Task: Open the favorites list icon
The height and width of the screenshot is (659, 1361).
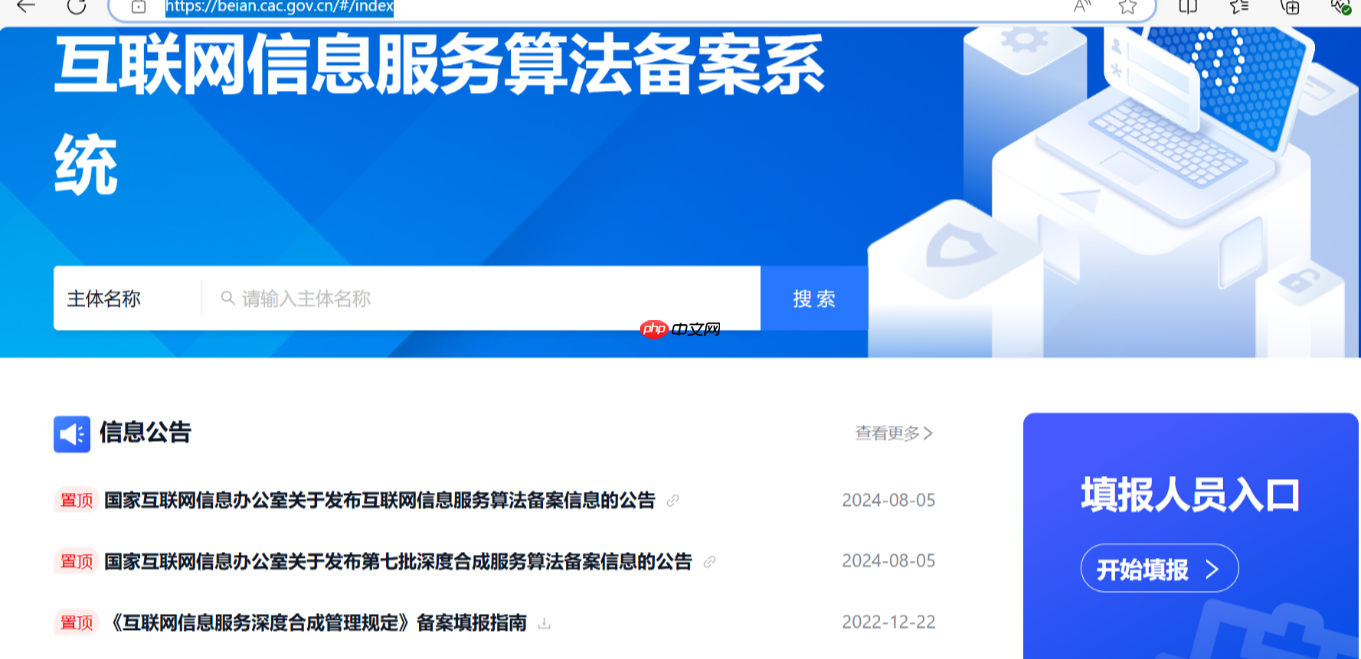Action: (1239, 6)
